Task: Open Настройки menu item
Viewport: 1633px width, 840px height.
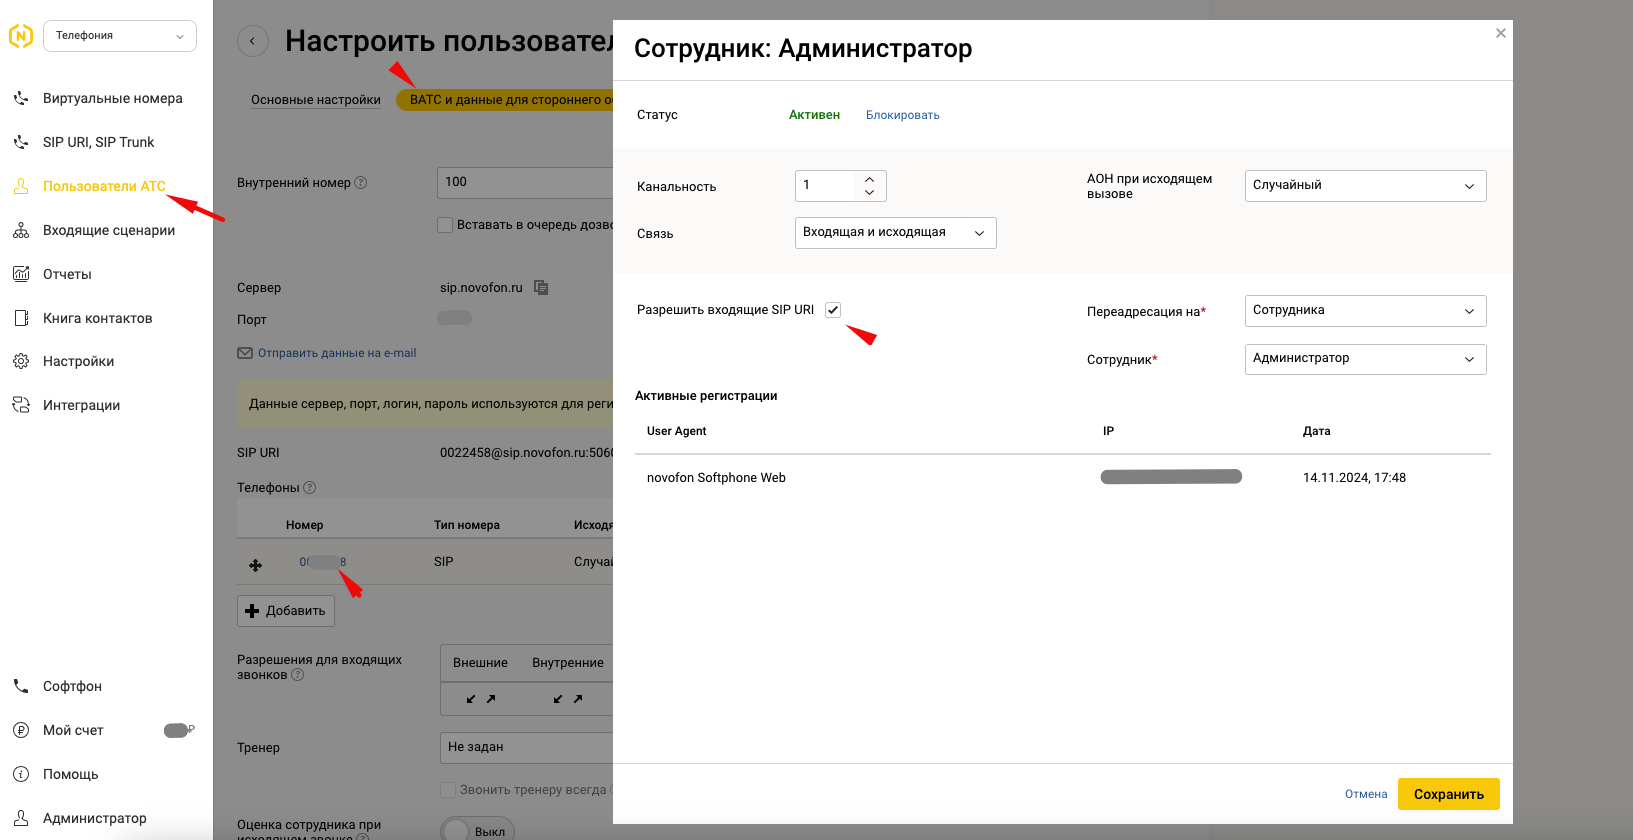Action: click(79, 361)
